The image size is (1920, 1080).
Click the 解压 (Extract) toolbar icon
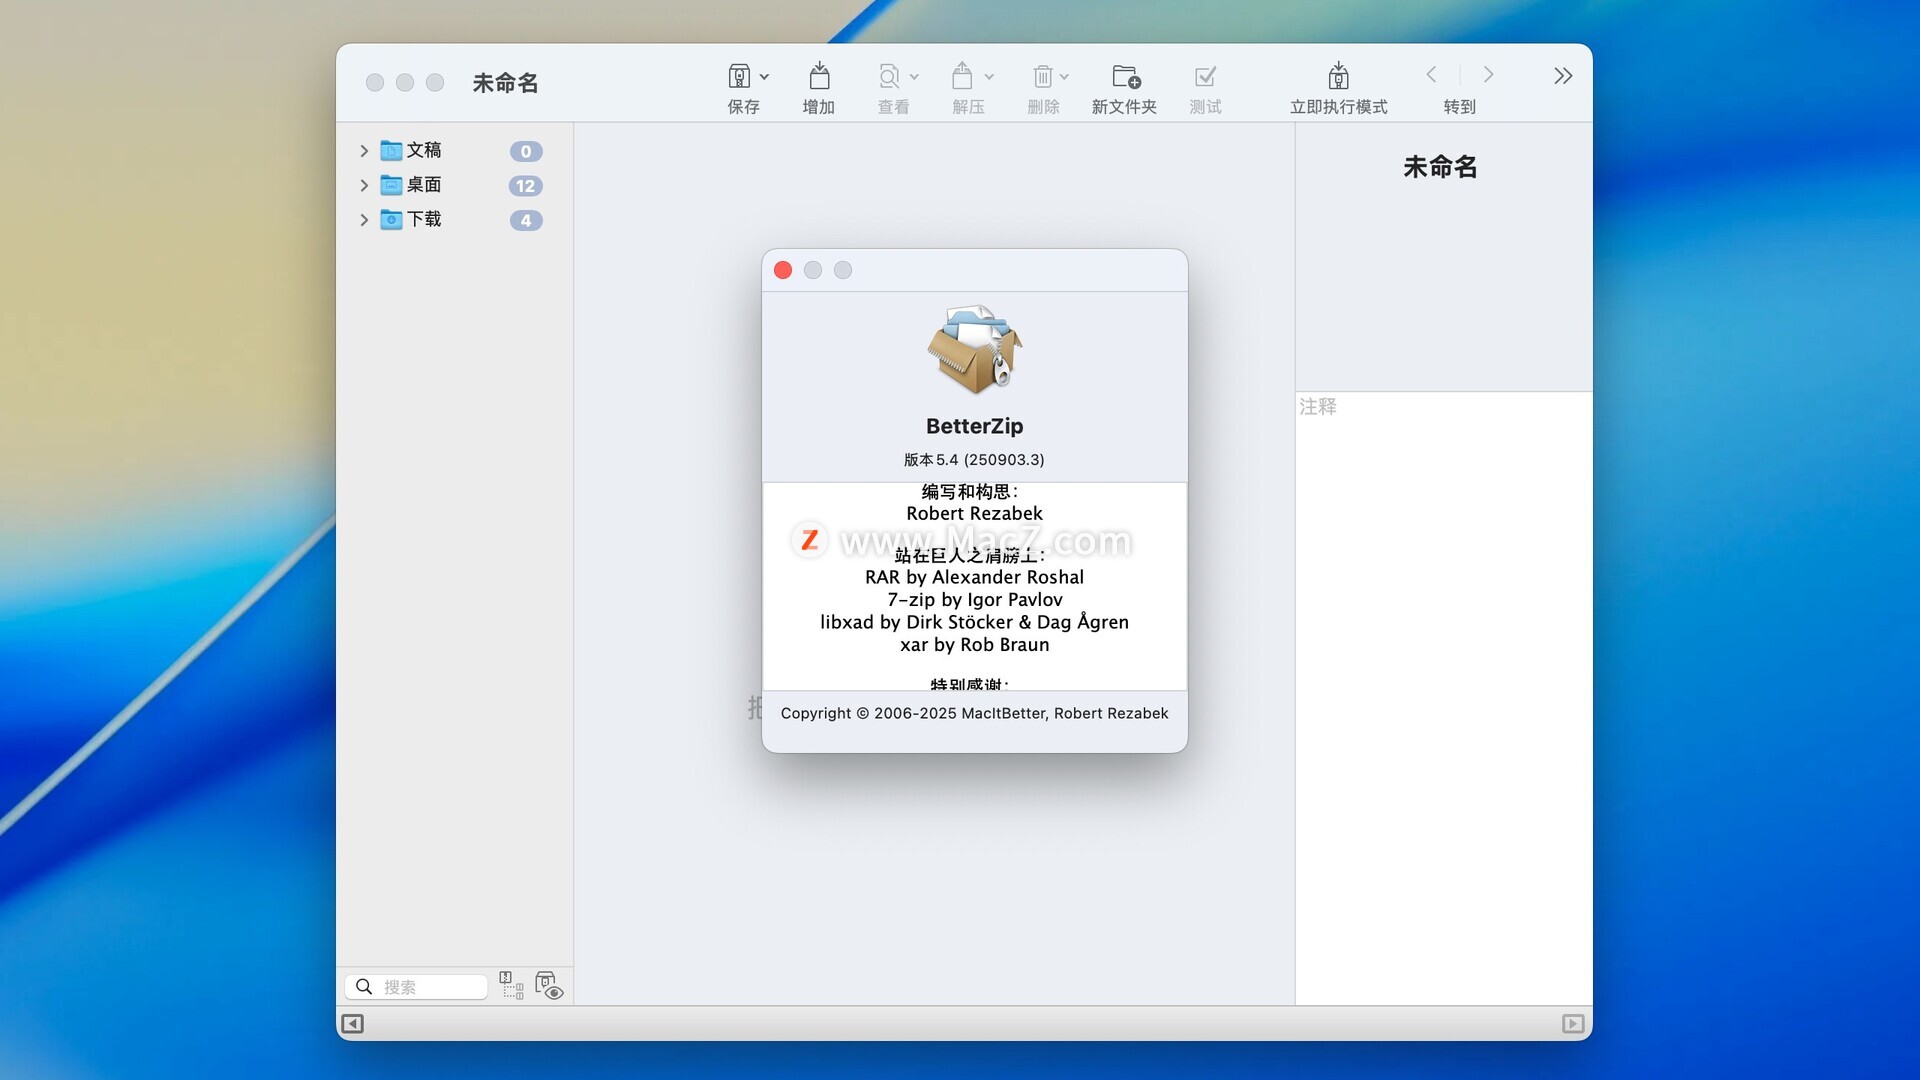[962, 77]
